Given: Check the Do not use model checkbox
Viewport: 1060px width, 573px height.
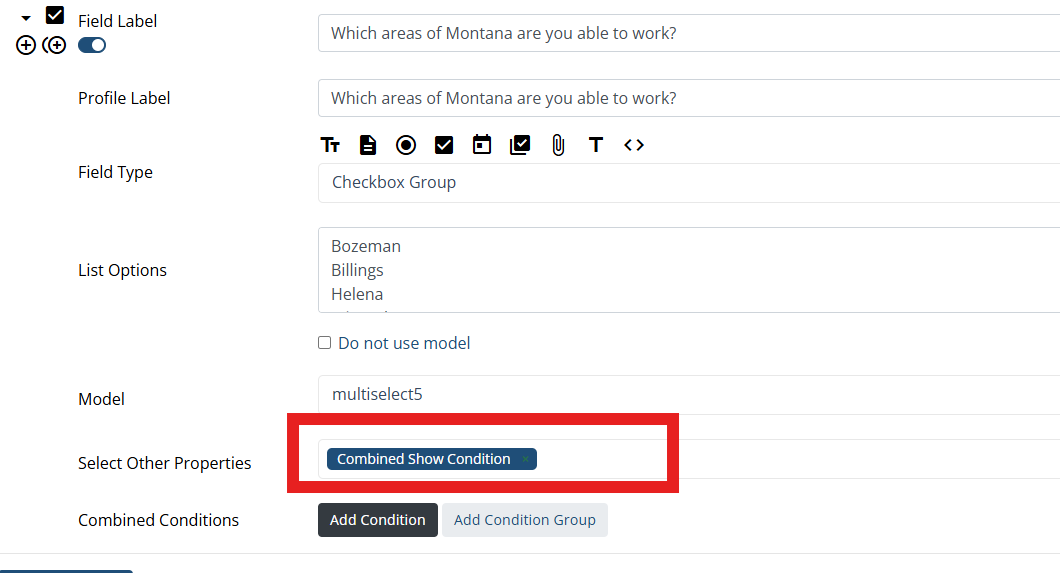Looking at the screenshot, I should tap(324, 343).
